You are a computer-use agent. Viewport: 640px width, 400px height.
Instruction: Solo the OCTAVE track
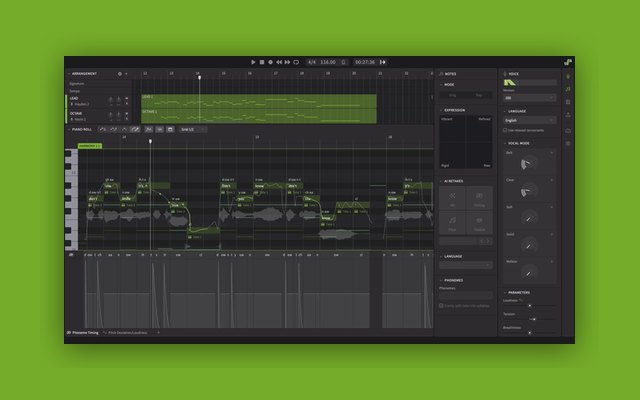coord(127,119)
